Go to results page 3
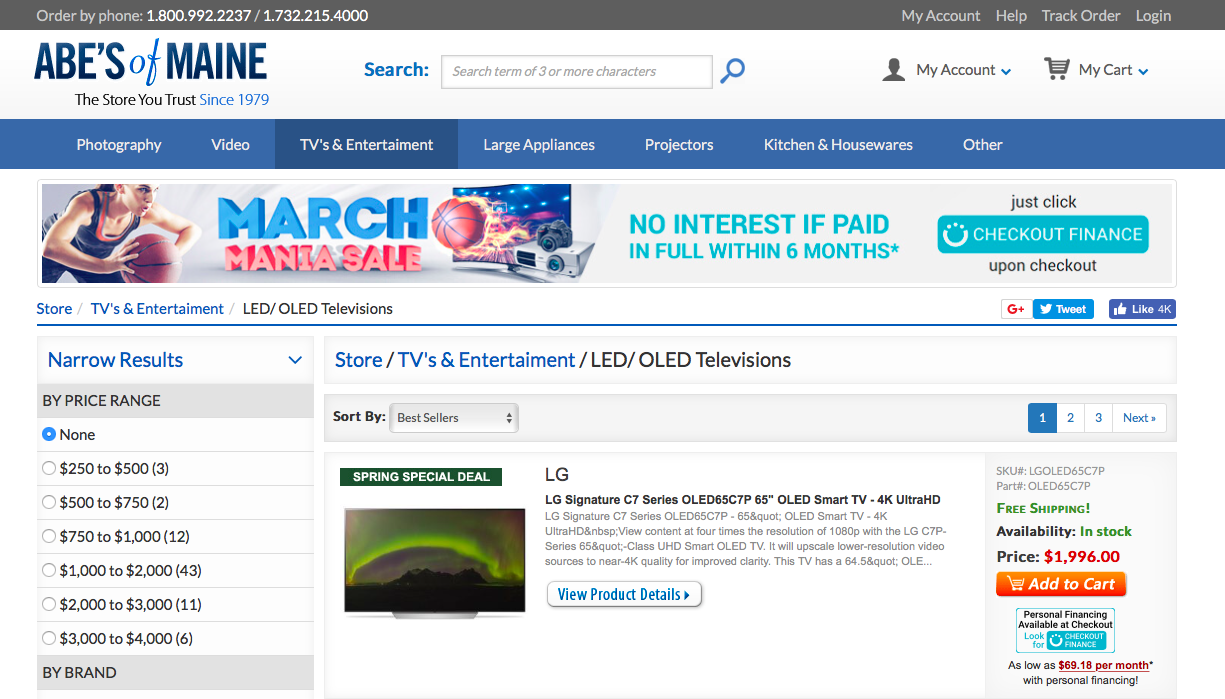 pyautogui.click(x=1098, y=418)
